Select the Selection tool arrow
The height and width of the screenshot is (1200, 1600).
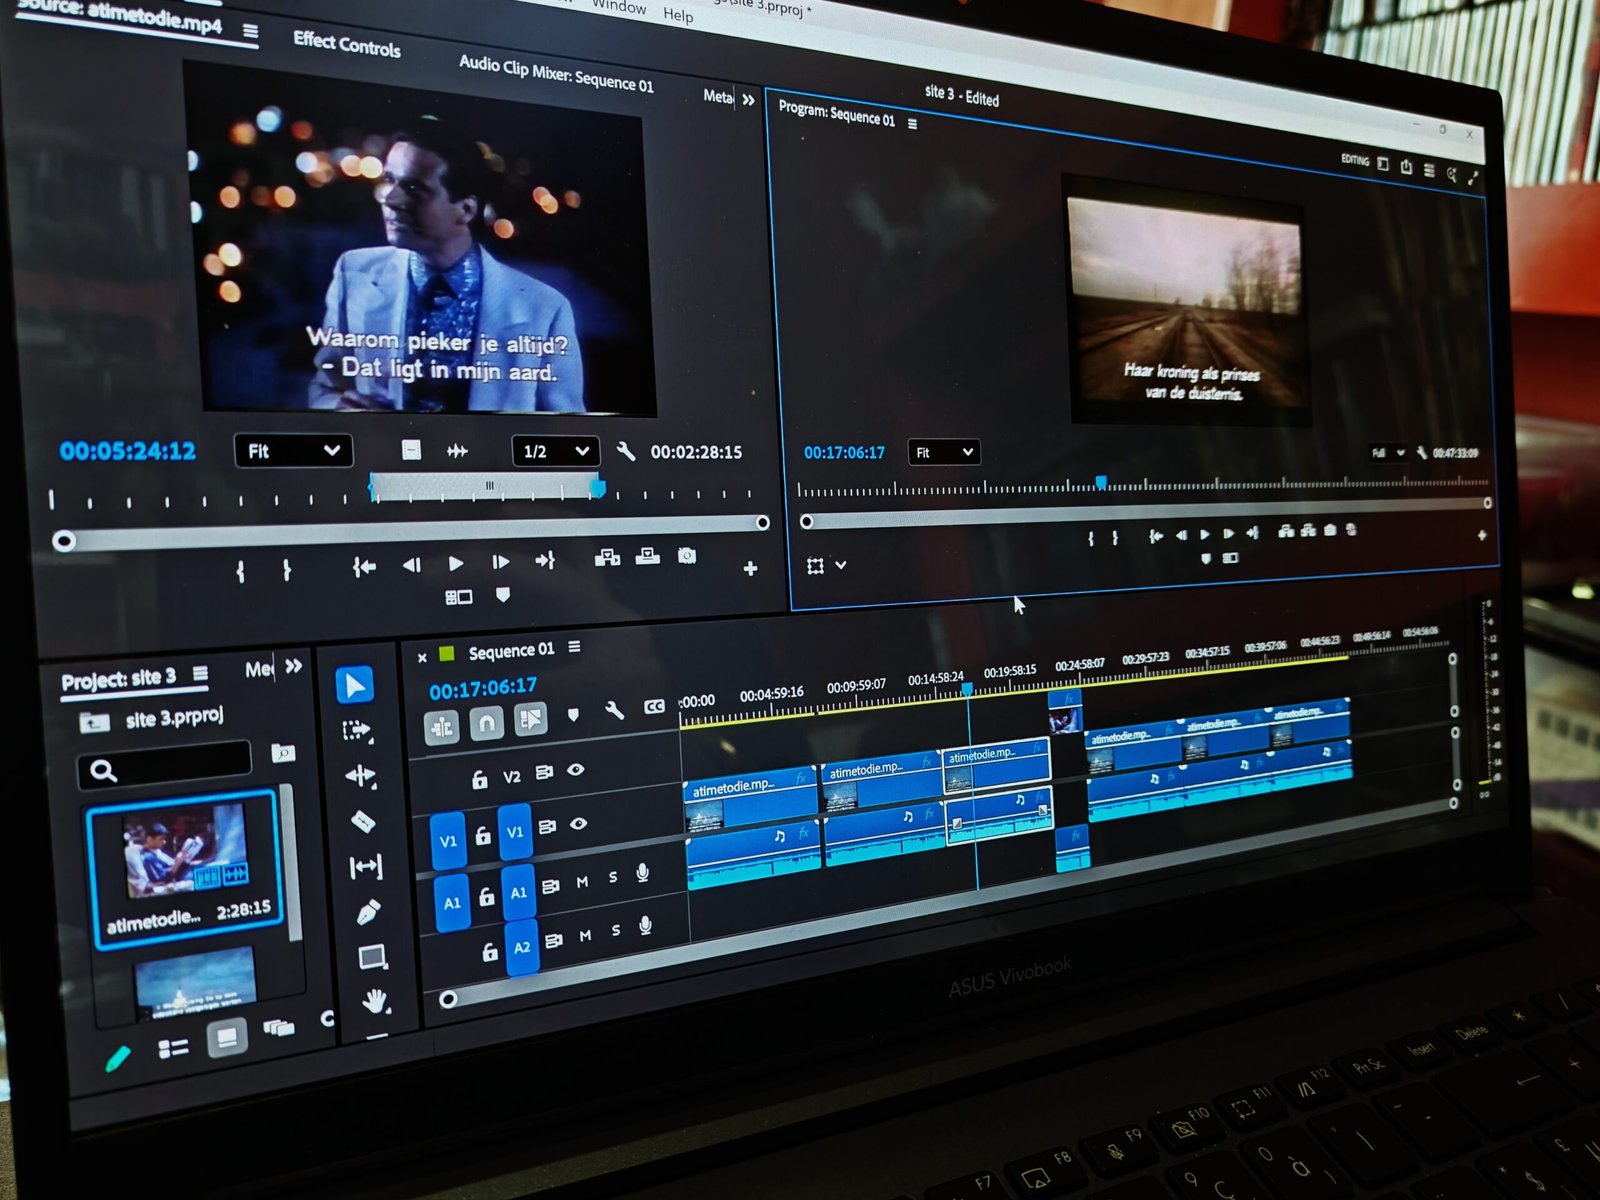354,685
